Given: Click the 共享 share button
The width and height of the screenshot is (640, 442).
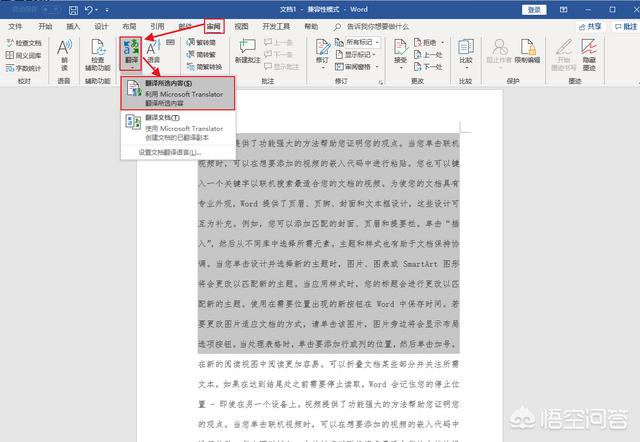Looking at the screenshot, I should pos(590,27).
